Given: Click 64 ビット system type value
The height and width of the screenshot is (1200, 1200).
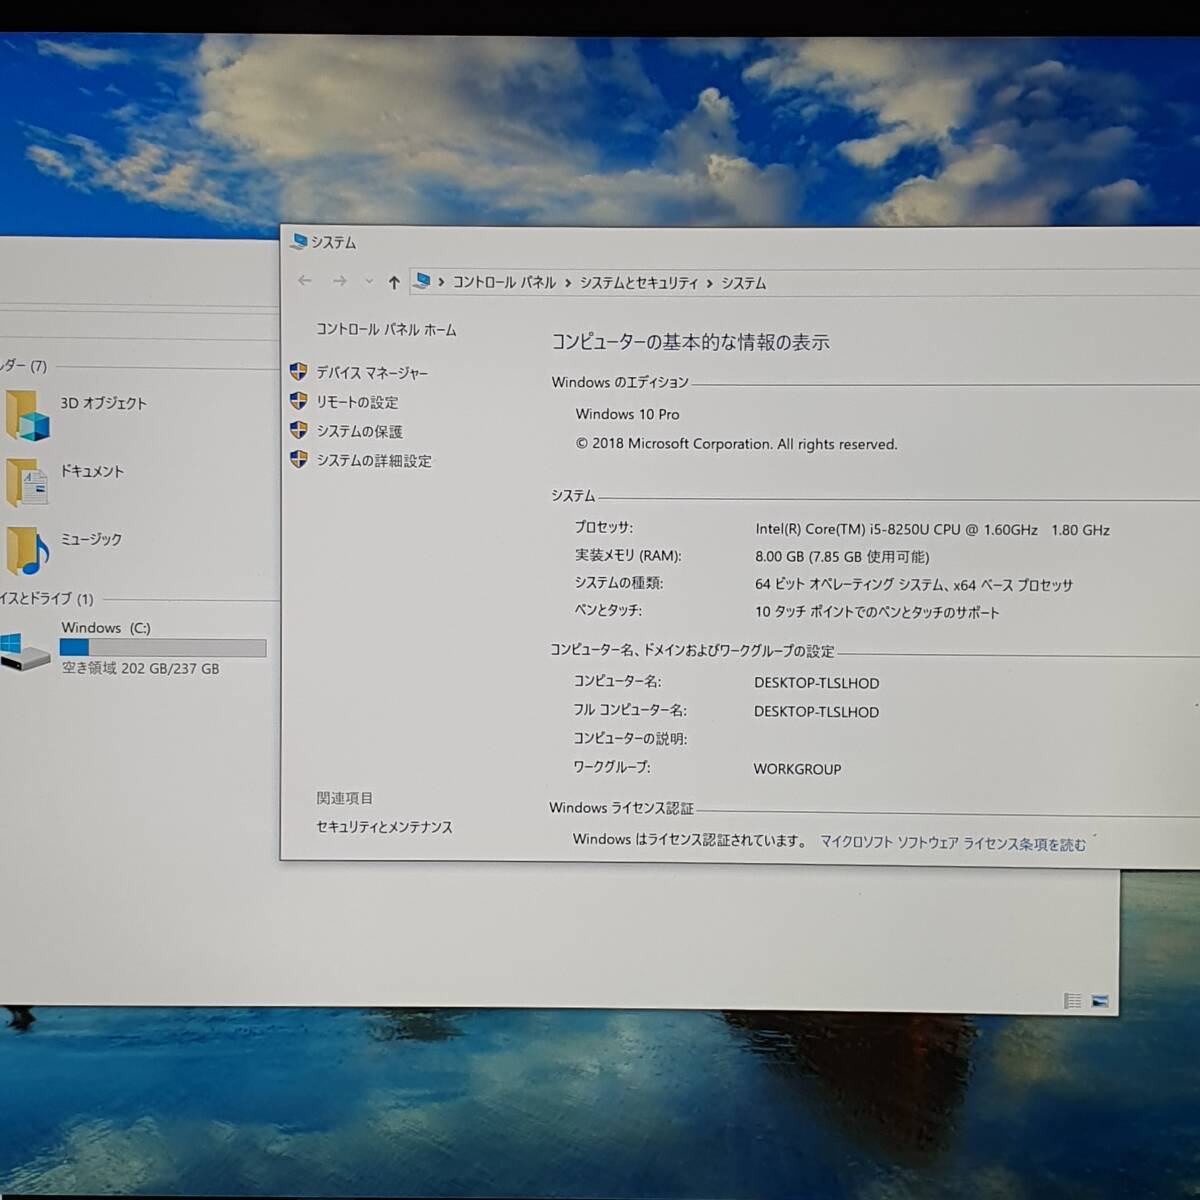Looking at the screenshot, I should [x=913, y=585].
